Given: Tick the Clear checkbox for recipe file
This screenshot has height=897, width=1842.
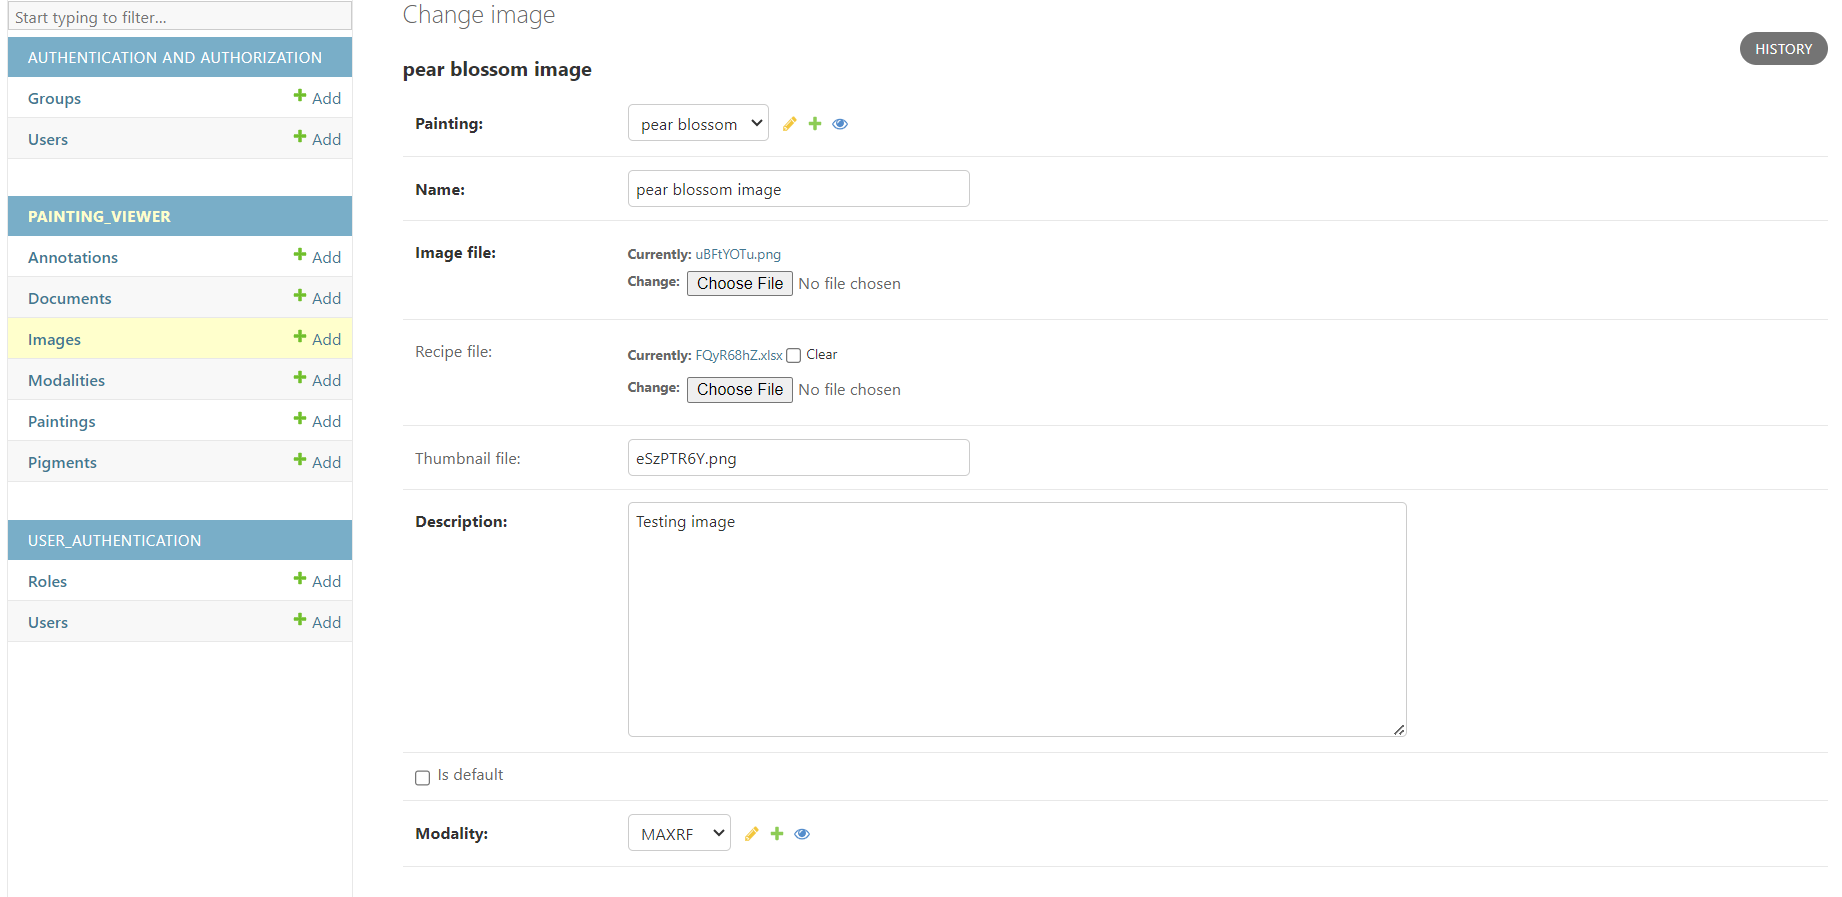Looking at the screenshot, I should coord(794,355).
